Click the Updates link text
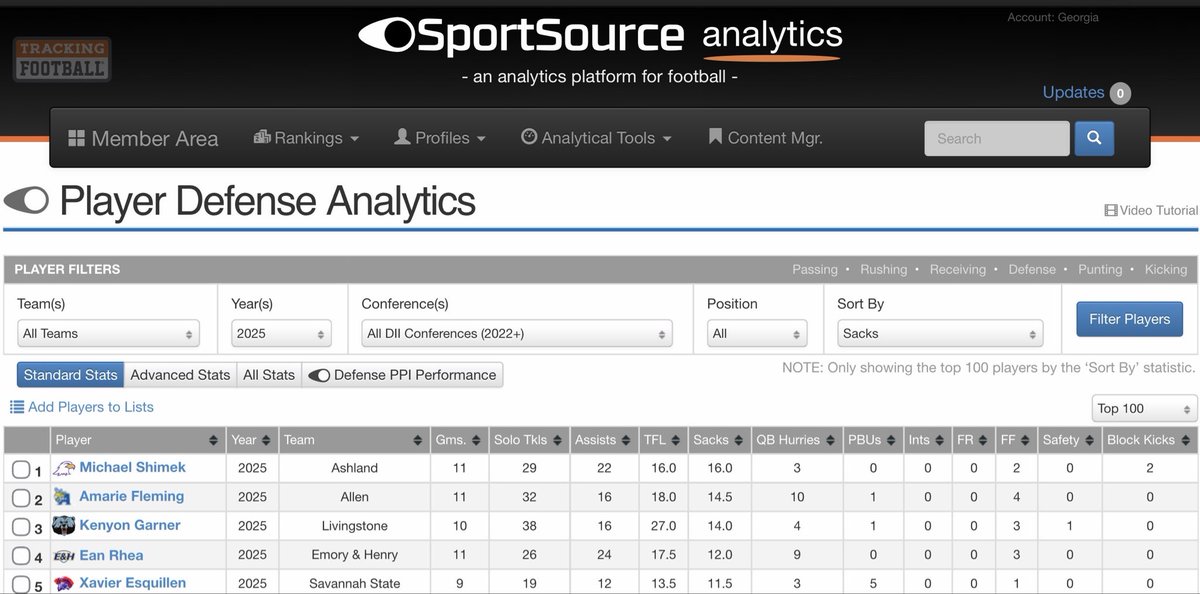Viewport: 1200px width, 594px height. pos(1073,92)
